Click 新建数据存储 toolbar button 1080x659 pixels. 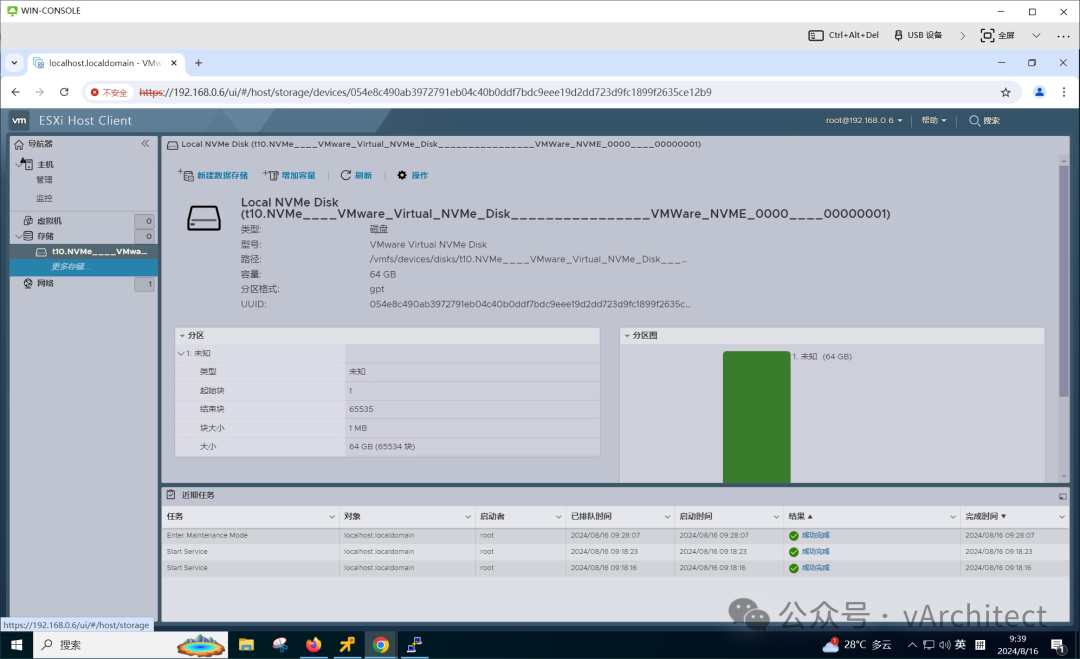(213, 176)
